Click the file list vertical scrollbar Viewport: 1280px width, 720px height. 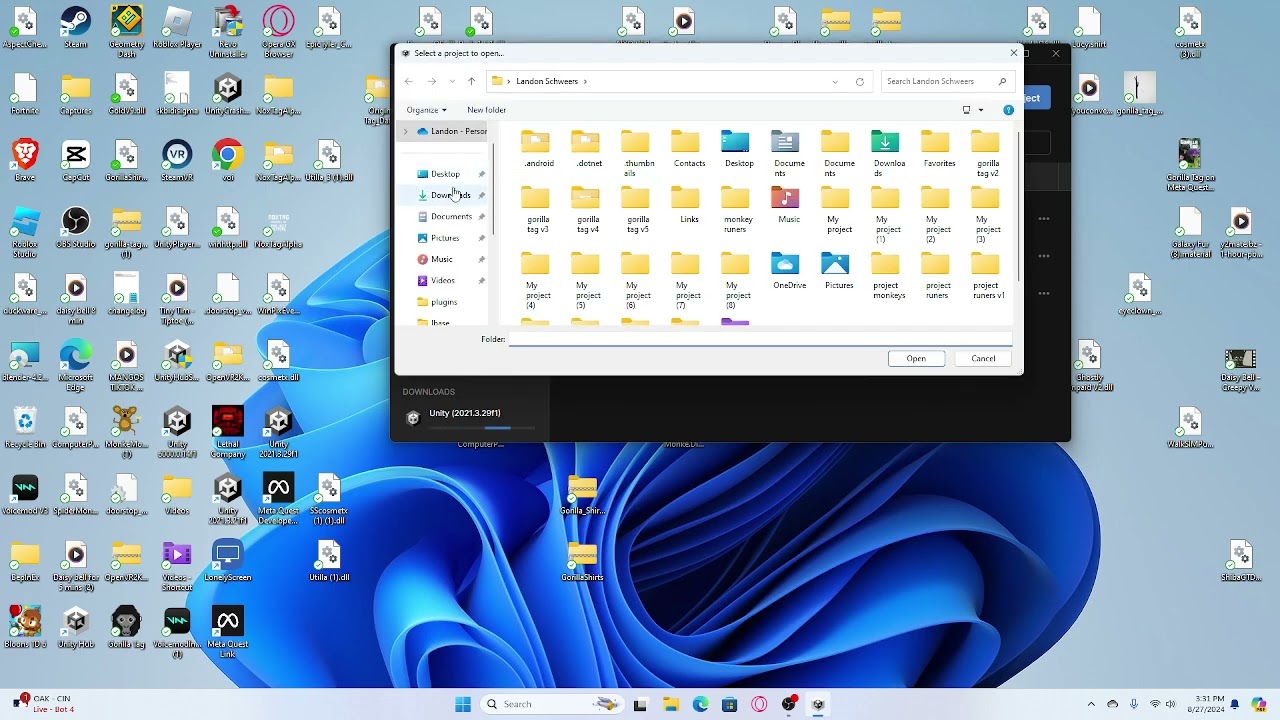click(1018, 205)
